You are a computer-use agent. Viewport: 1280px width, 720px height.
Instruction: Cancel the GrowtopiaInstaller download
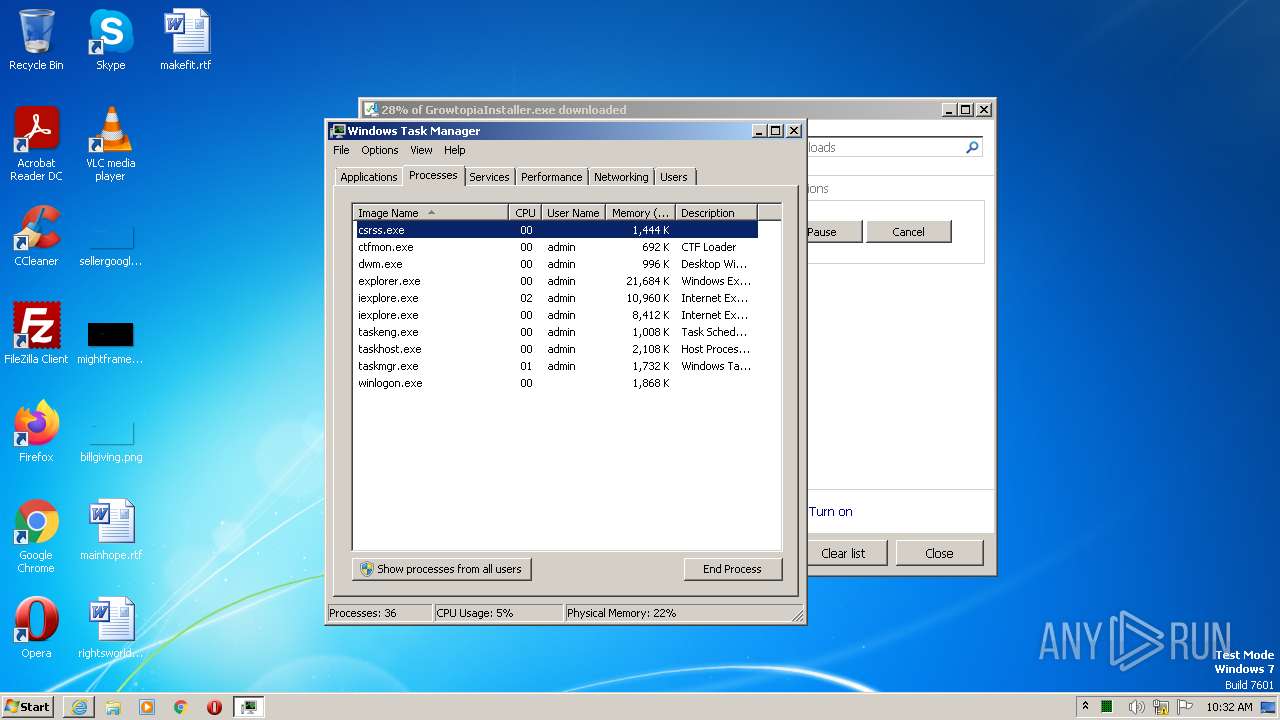click(x=908, y=232)
